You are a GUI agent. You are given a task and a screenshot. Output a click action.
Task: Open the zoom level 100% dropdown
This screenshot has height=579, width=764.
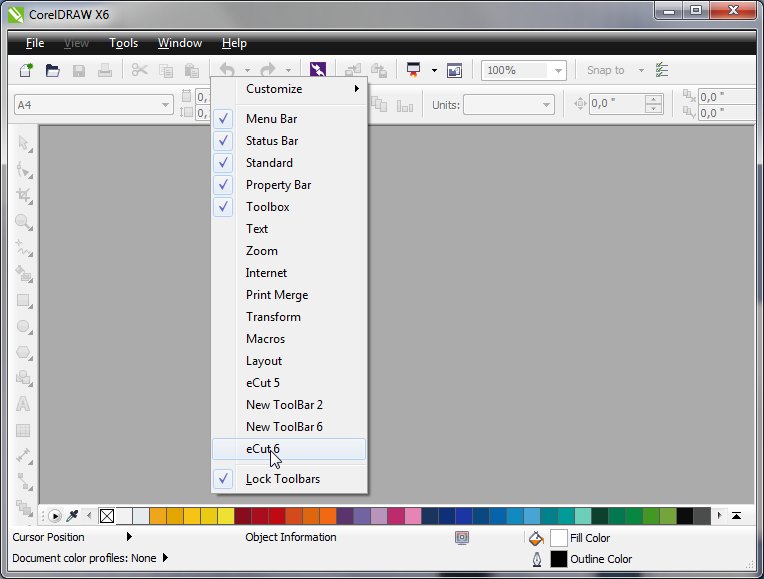[557, 70]
